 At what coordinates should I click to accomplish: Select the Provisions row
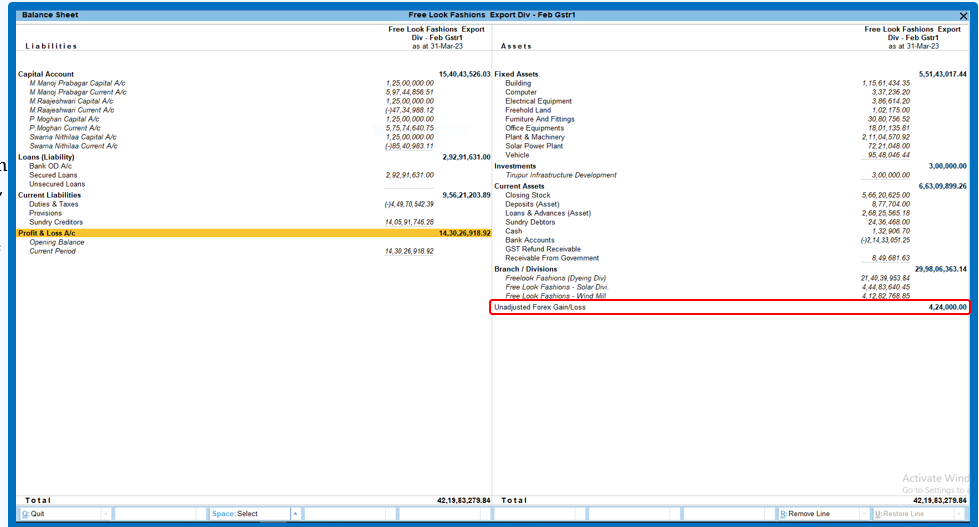click(46, 213)
